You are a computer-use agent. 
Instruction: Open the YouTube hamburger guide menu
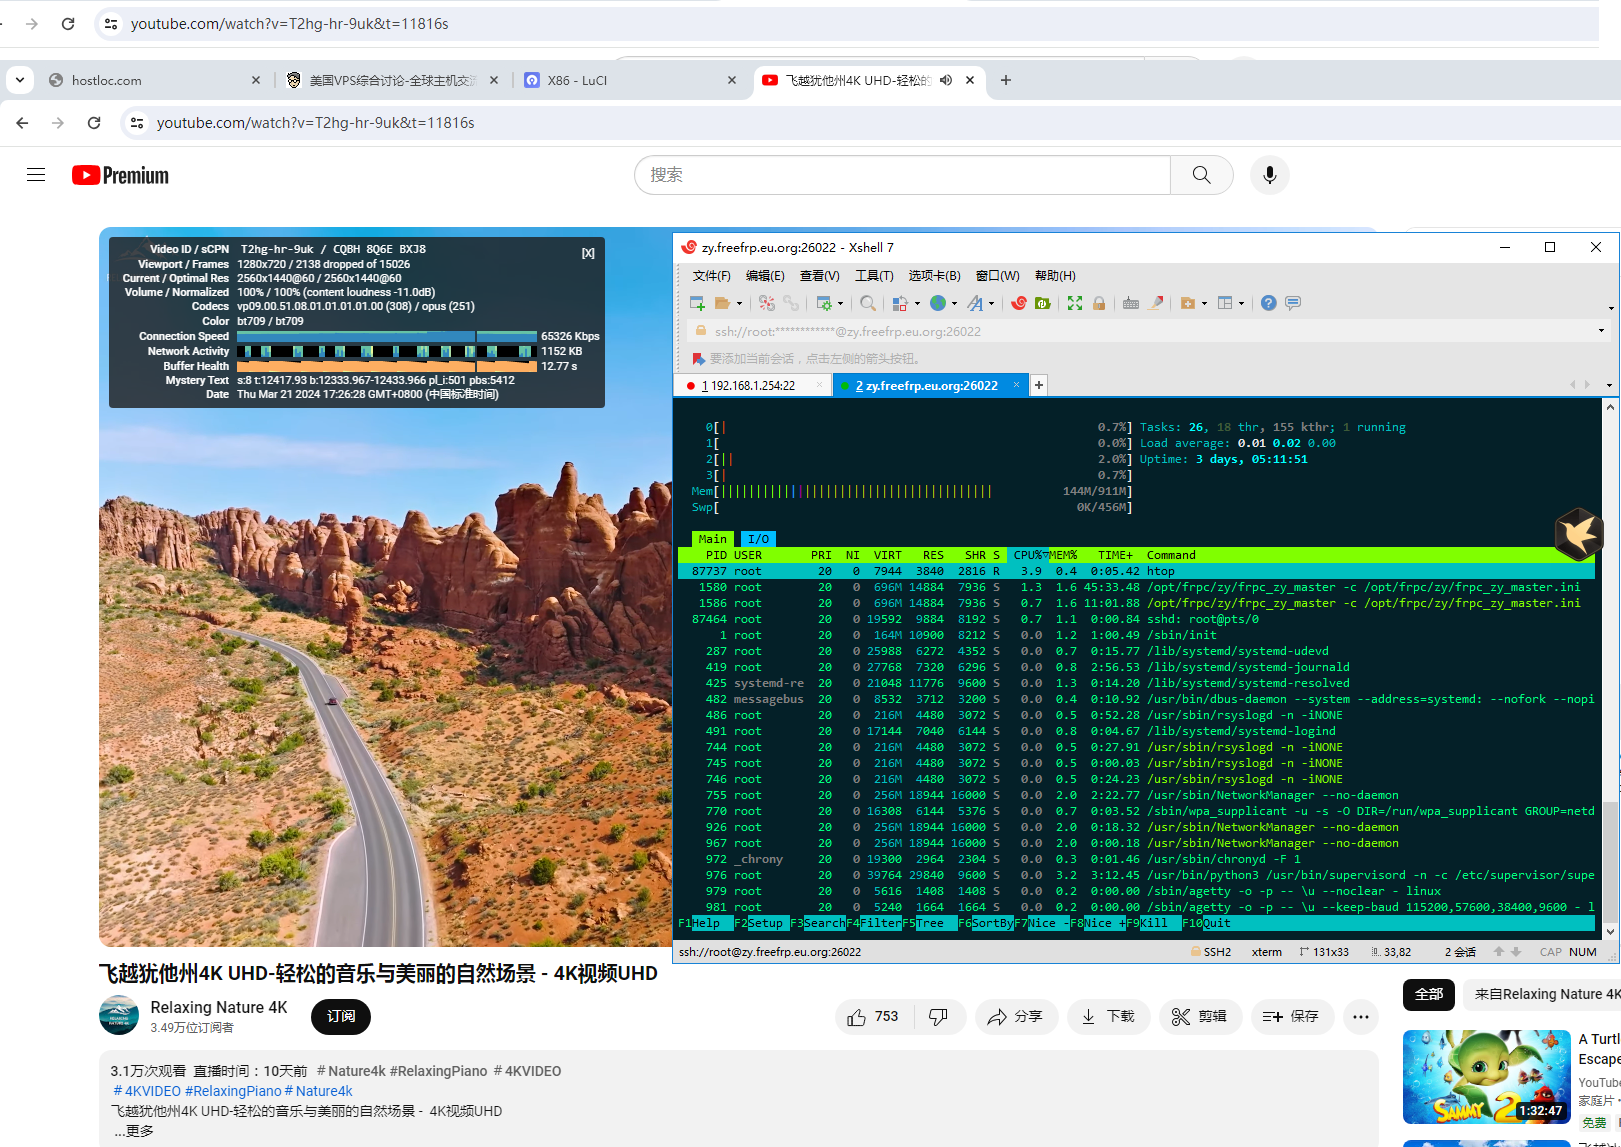(36, 175)
